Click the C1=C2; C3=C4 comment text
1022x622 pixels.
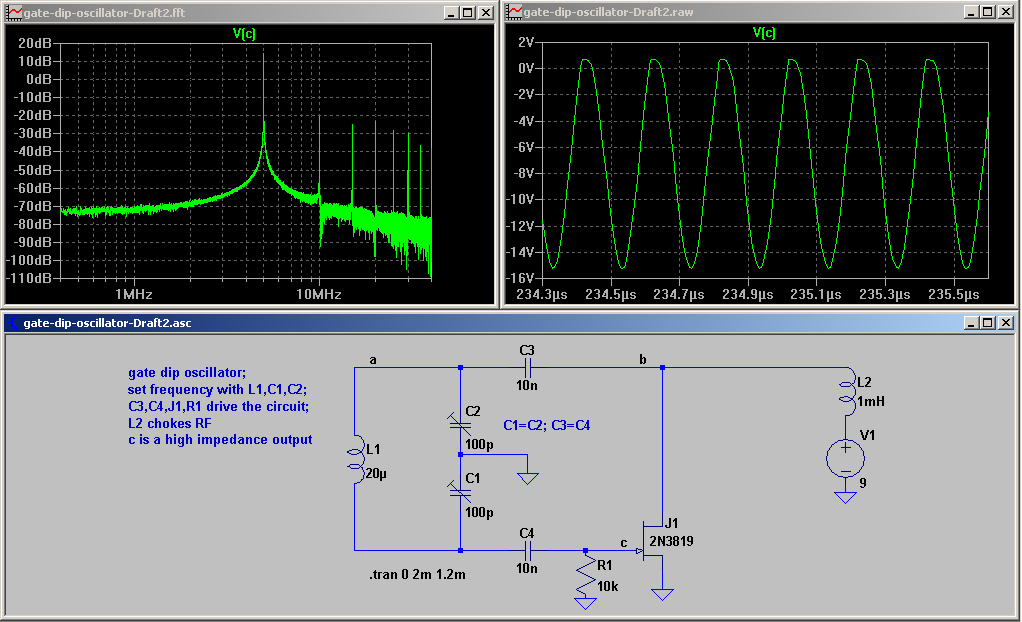[547, 425]
